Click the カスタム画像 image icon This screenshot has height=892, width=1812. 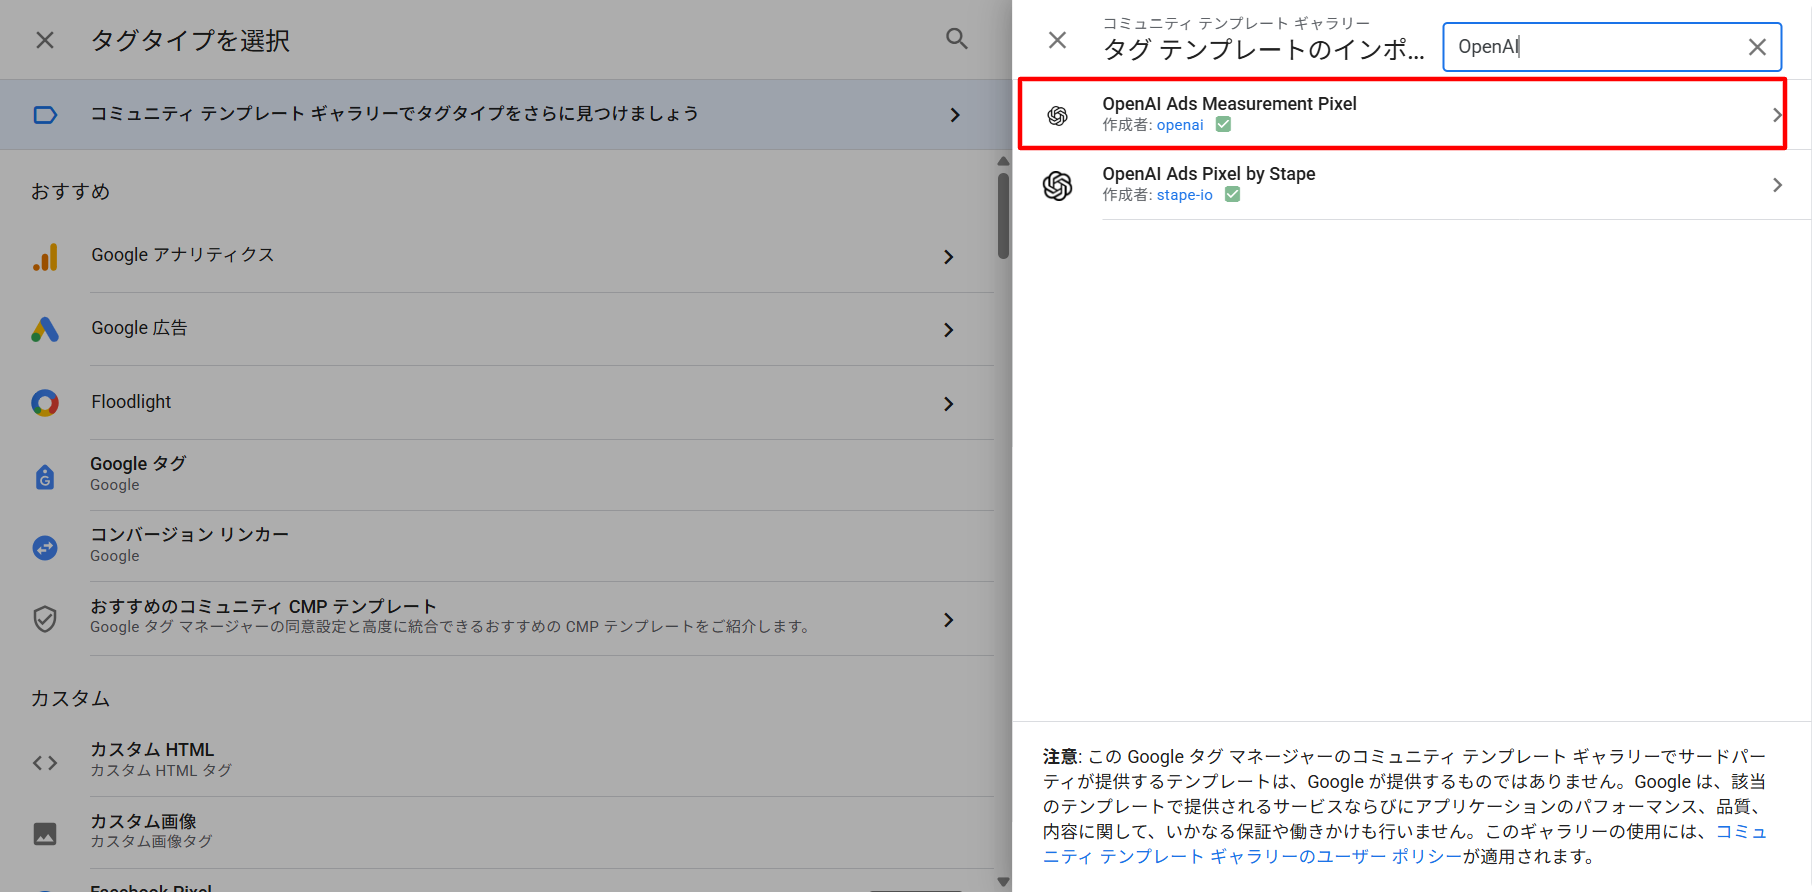45,833
